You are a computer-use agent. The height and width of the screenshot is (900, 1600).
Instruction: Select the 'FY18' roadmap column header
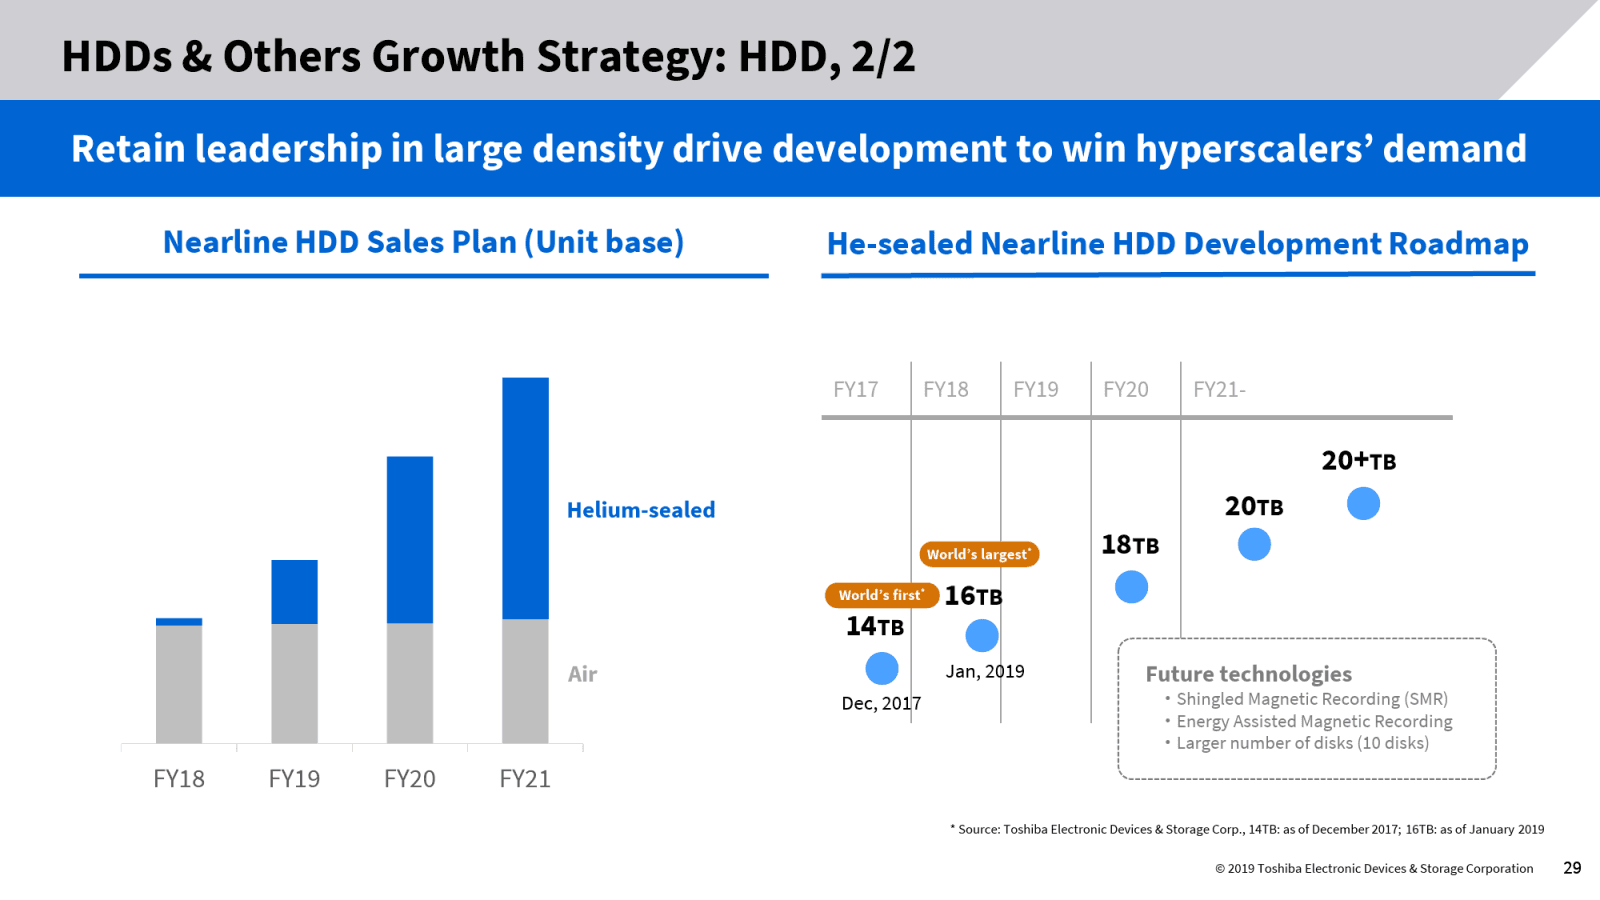(946, 390)
